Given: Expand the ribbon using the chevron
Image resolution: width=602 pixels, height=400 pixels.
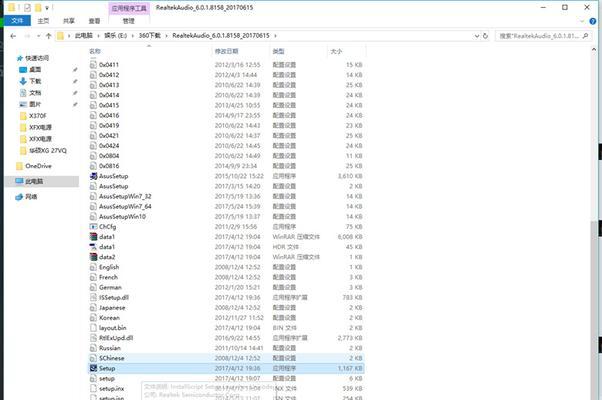Looking at the screenshot, I should click(582, 21).
